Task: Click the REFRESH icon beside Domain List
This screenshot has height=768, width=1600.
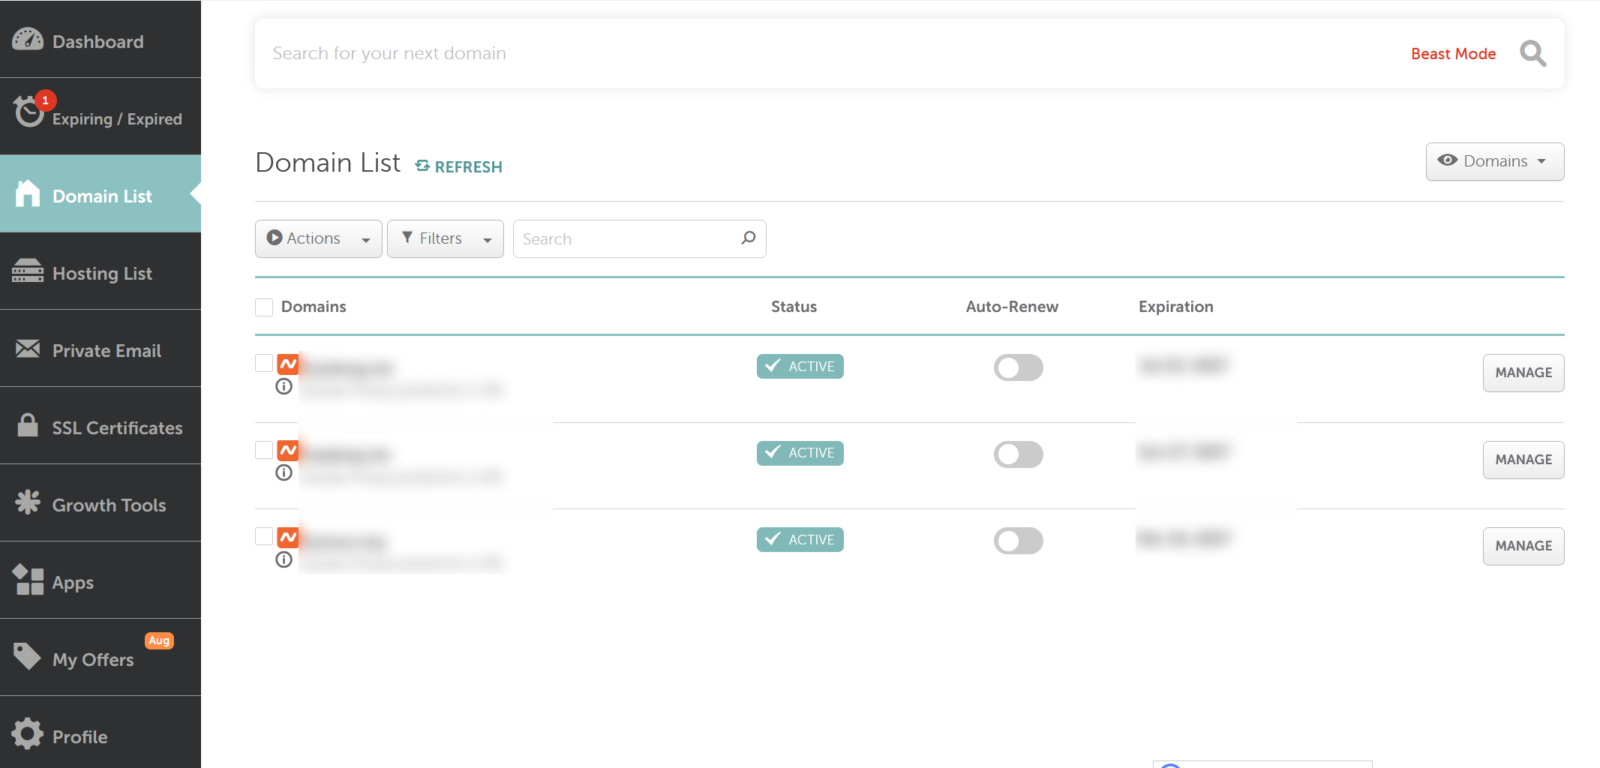Action: pyautogui.click(x=422, y=166)
